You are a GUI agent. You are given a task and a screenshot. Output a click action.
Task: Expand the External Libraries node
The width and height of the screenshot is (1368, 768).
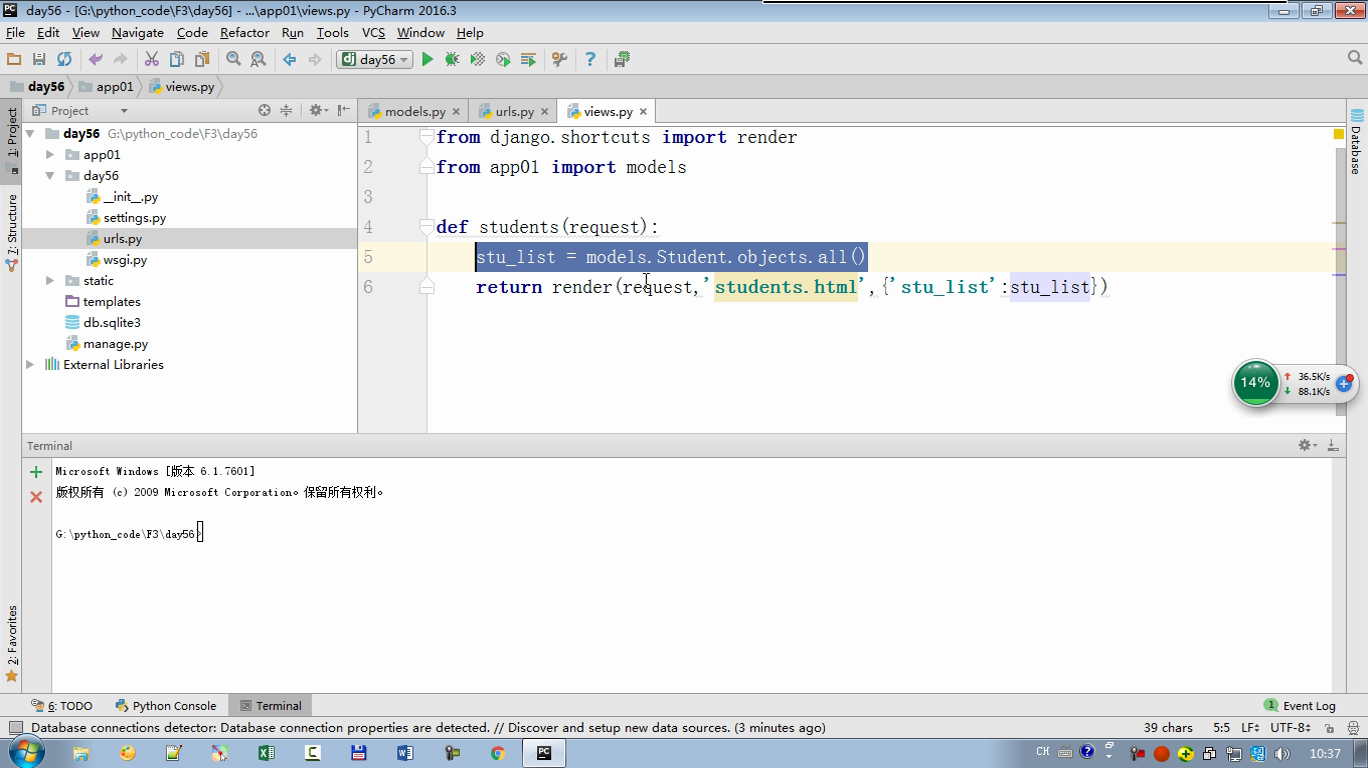coord(30,365)
